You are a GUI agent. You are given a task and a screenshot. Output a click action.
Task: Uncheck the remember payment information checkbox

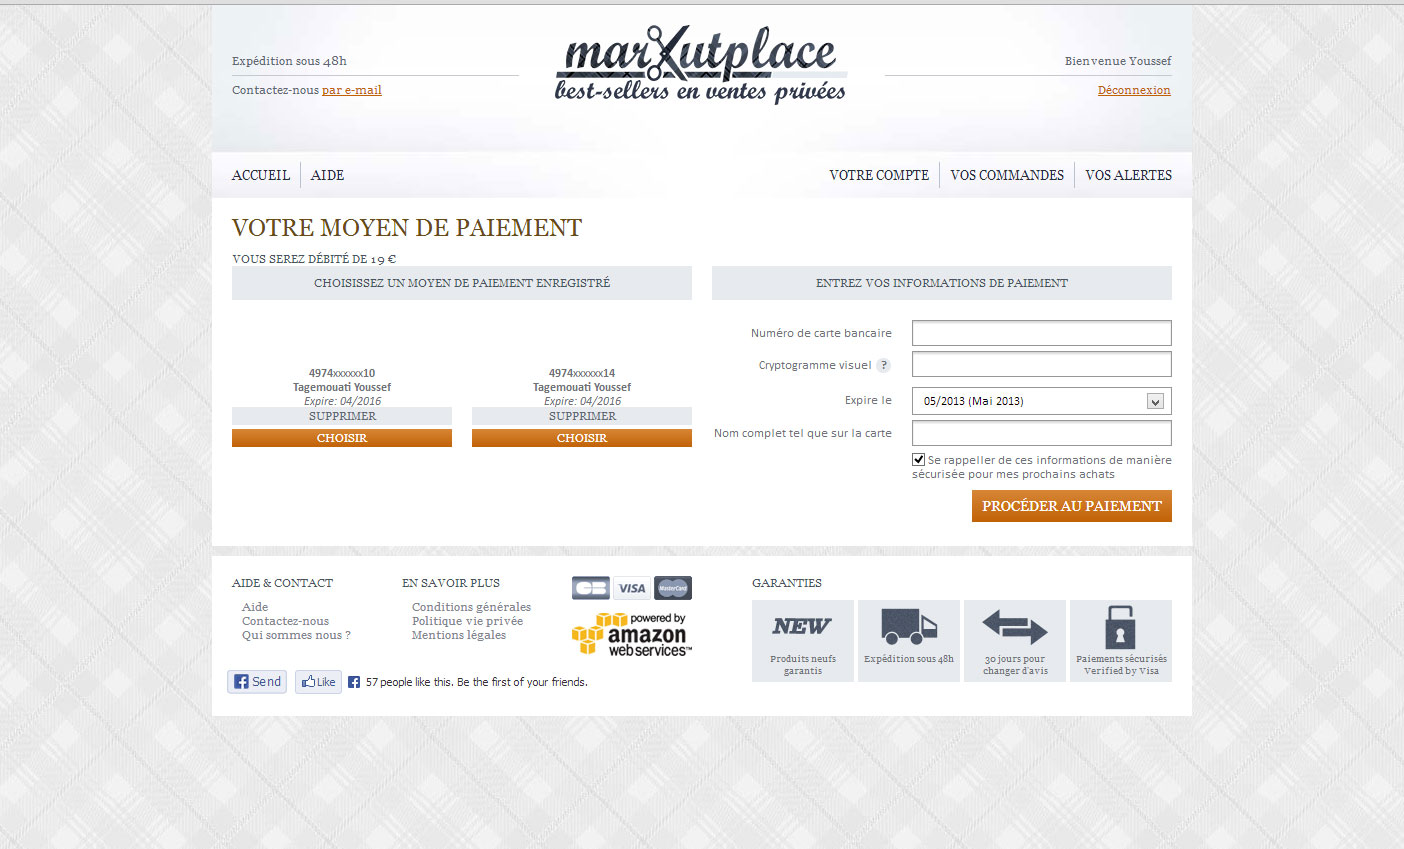tap(918, 460)
